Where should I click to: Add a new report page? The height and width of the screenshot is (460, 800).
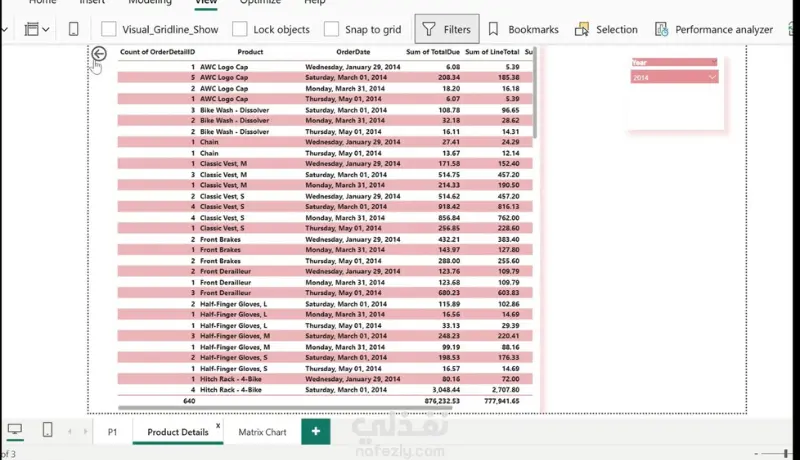(316, 431)
